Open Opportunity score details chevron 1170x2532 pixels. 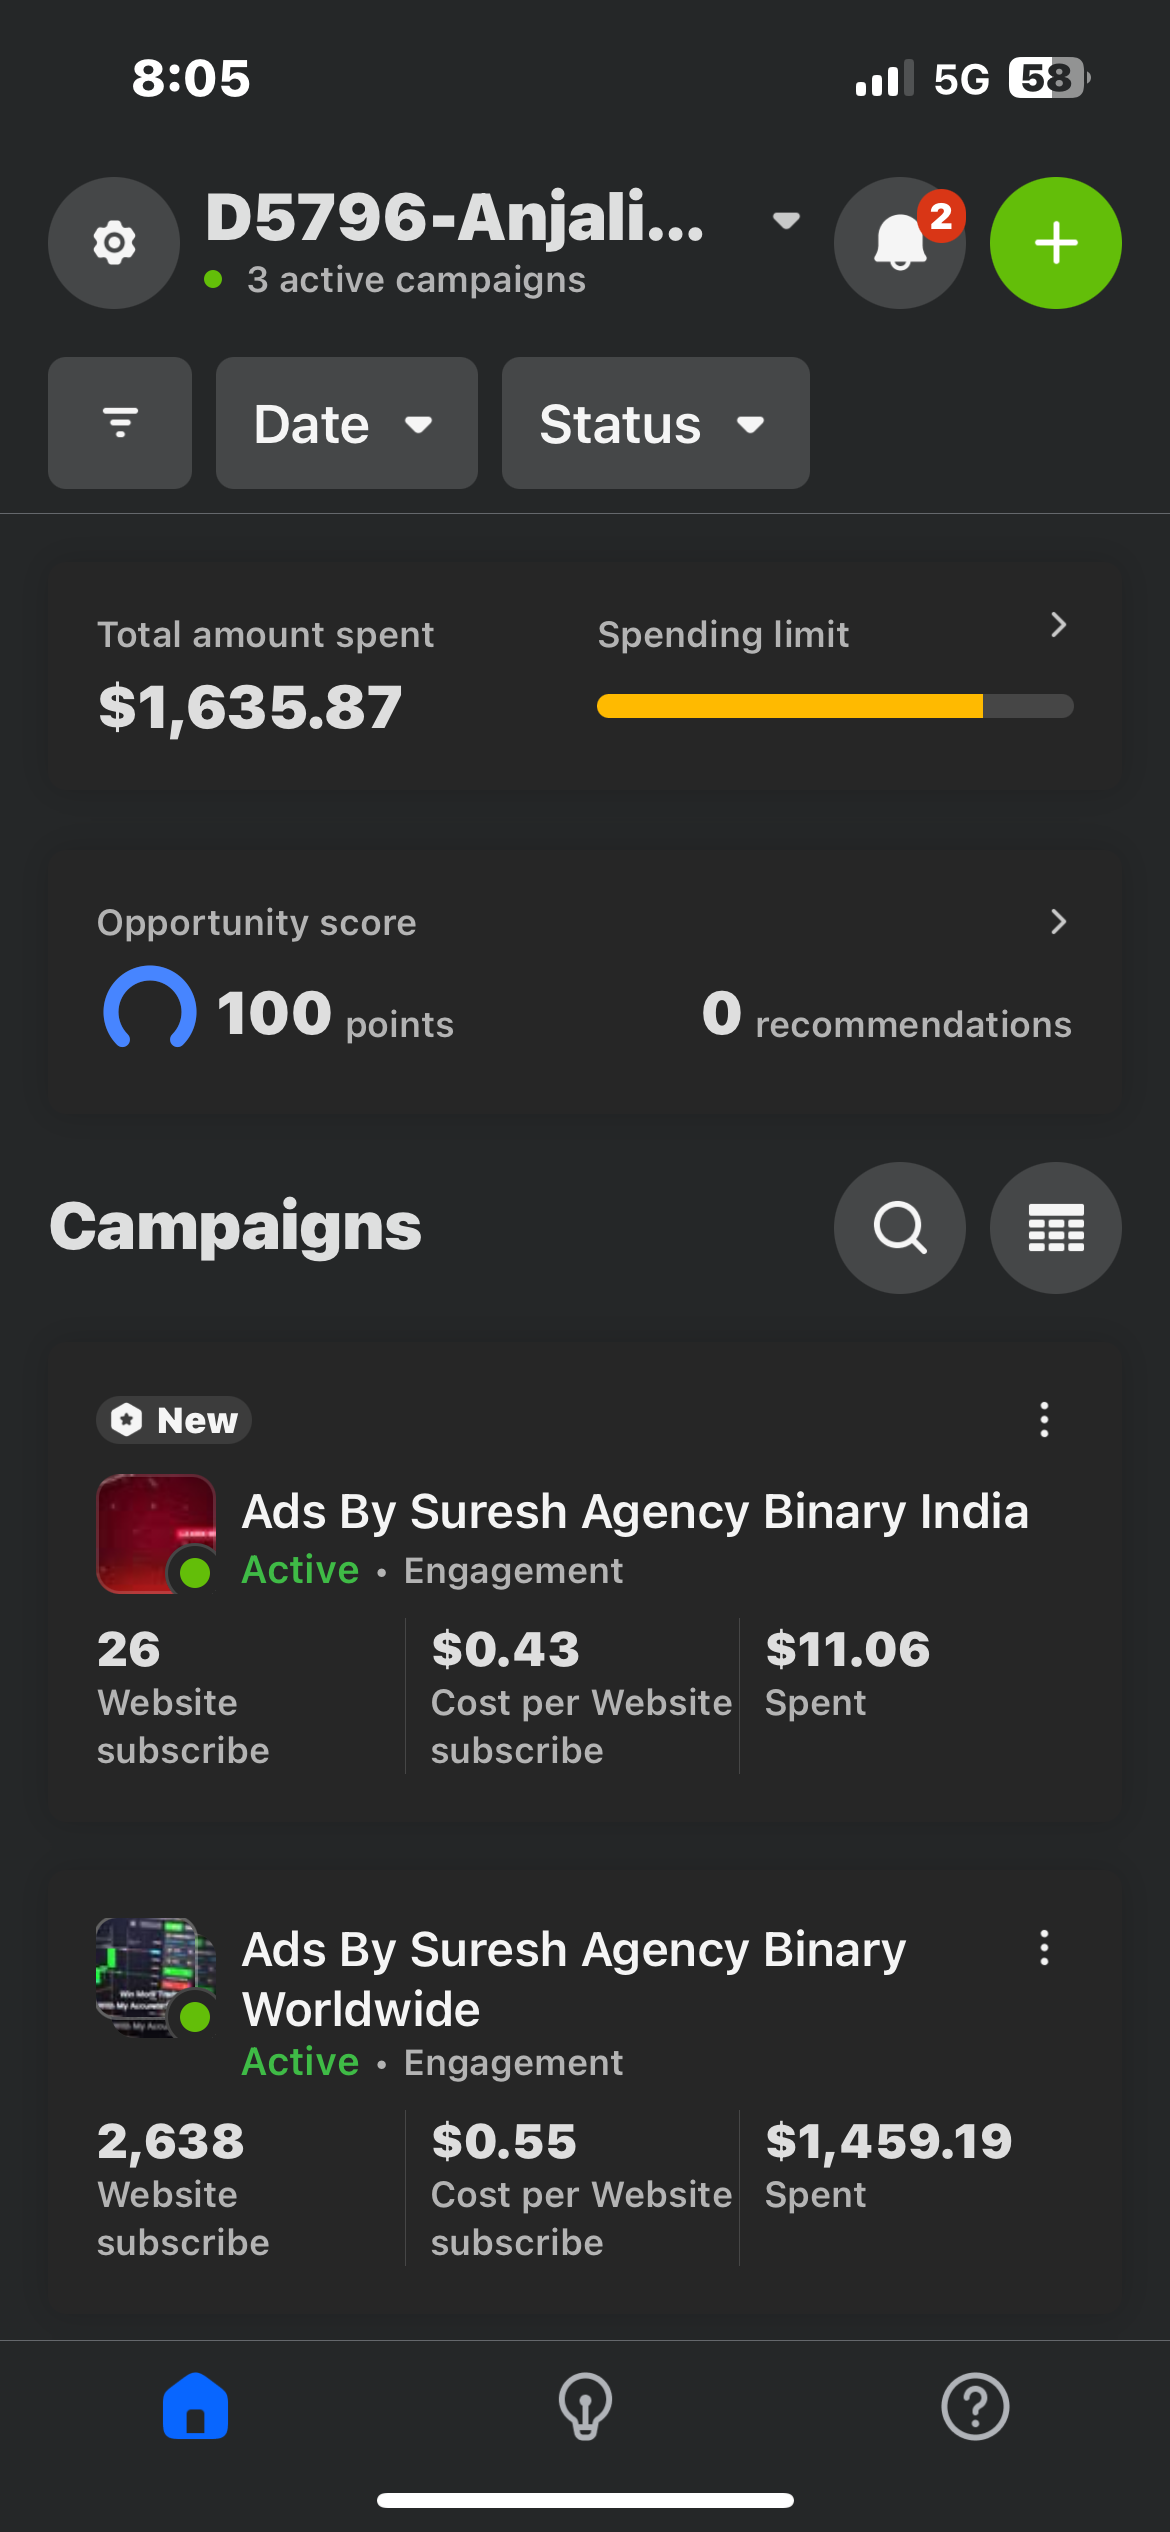(1058, 921)
